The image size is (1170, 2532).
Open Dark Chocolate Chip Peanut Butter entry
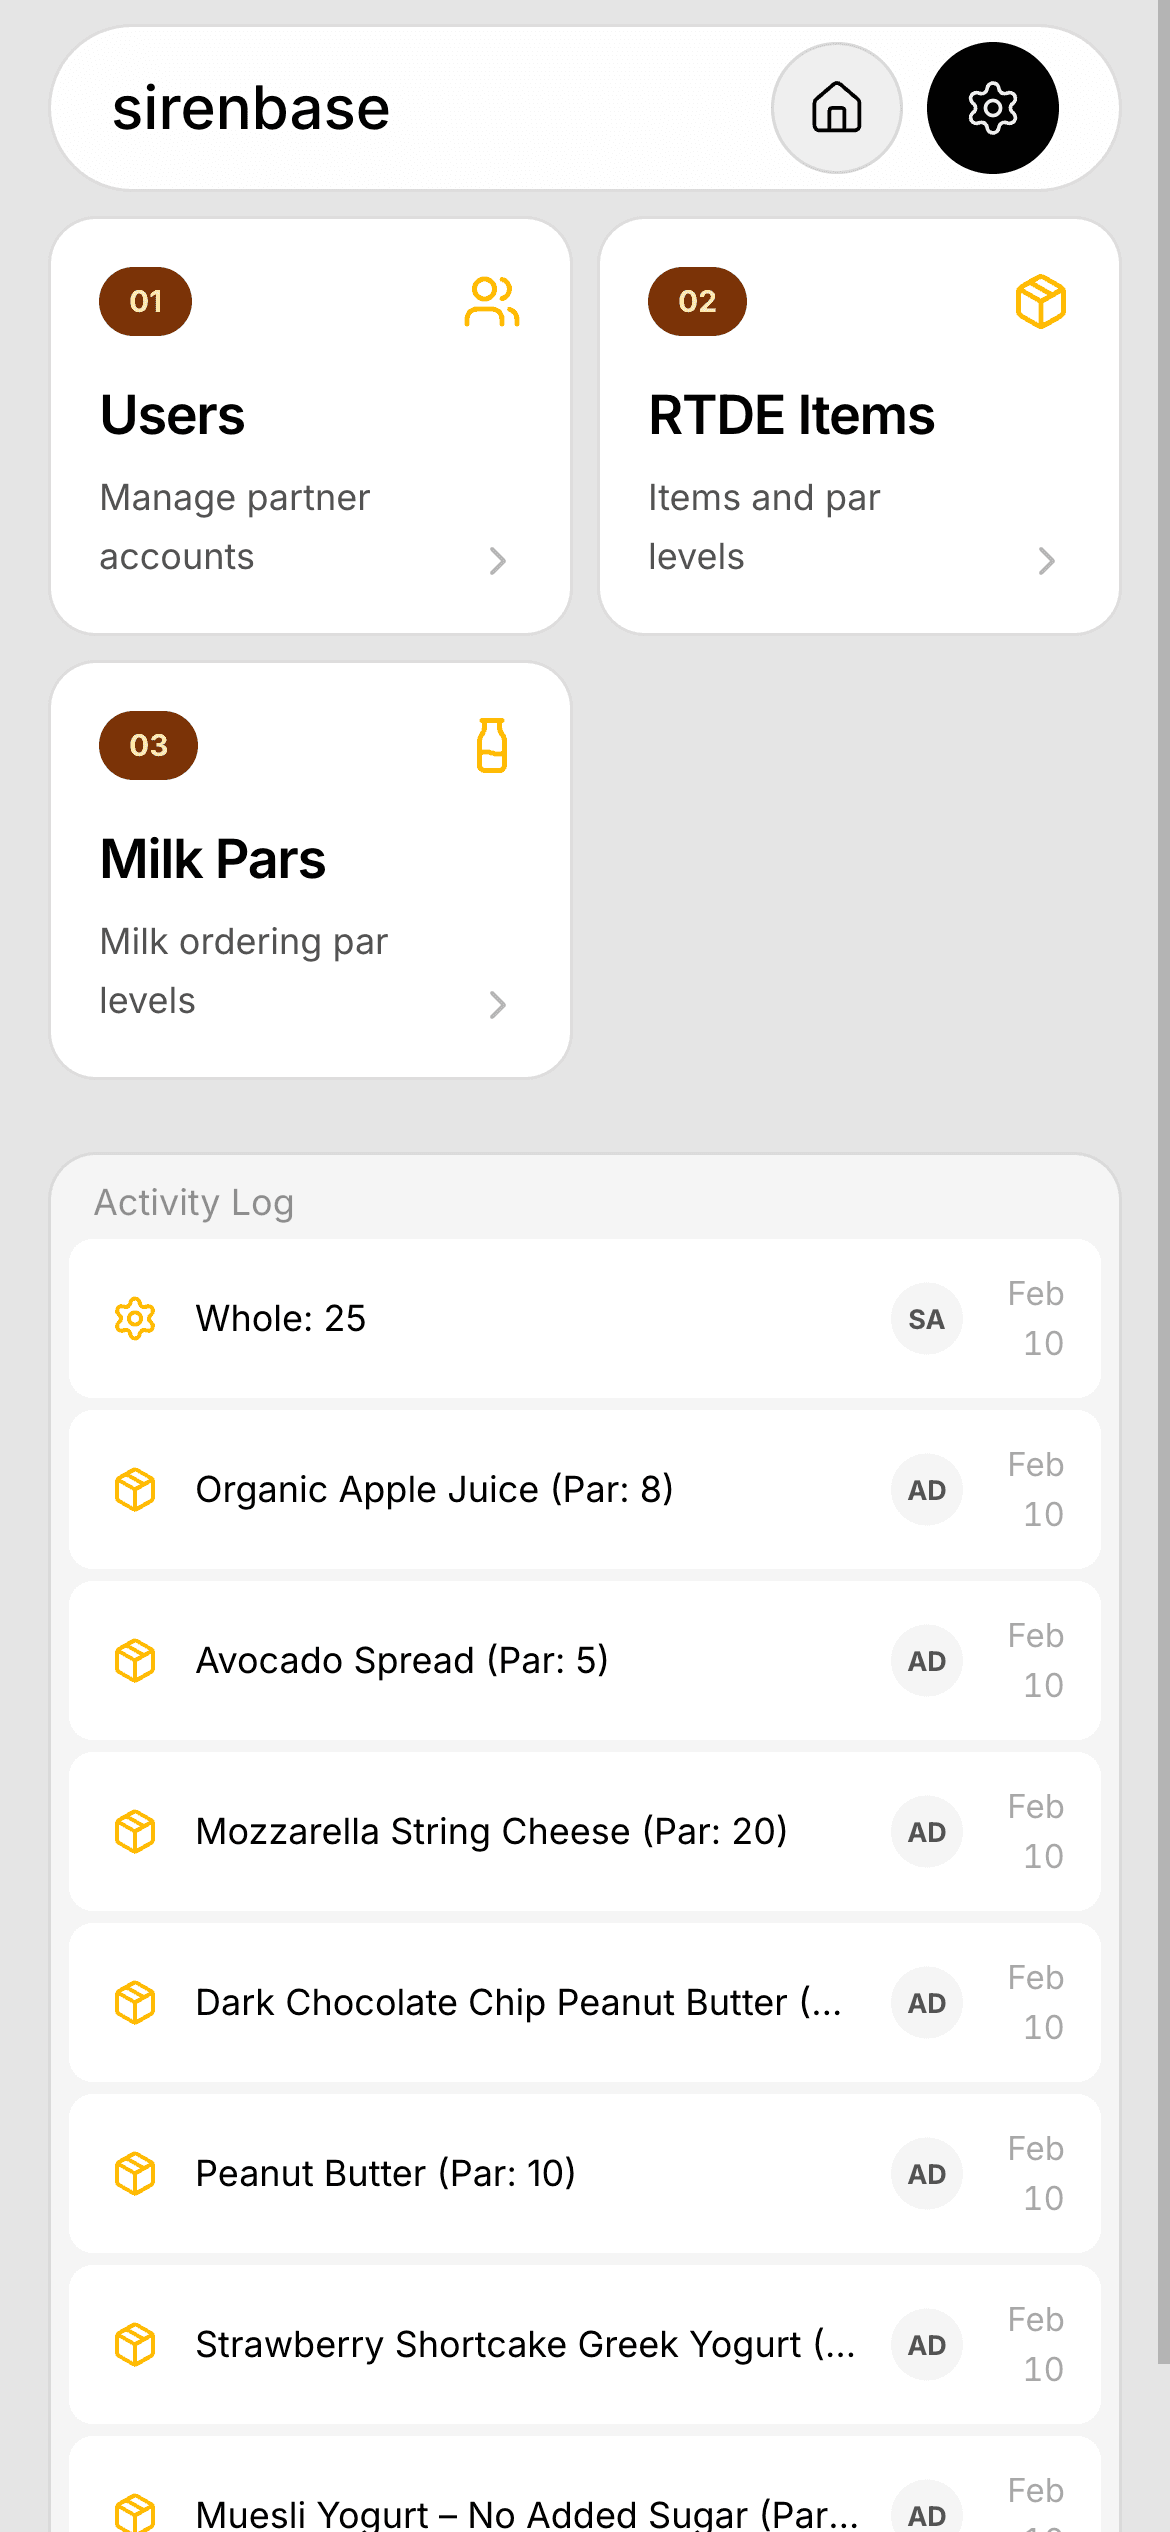click(x=518, y=2003)
